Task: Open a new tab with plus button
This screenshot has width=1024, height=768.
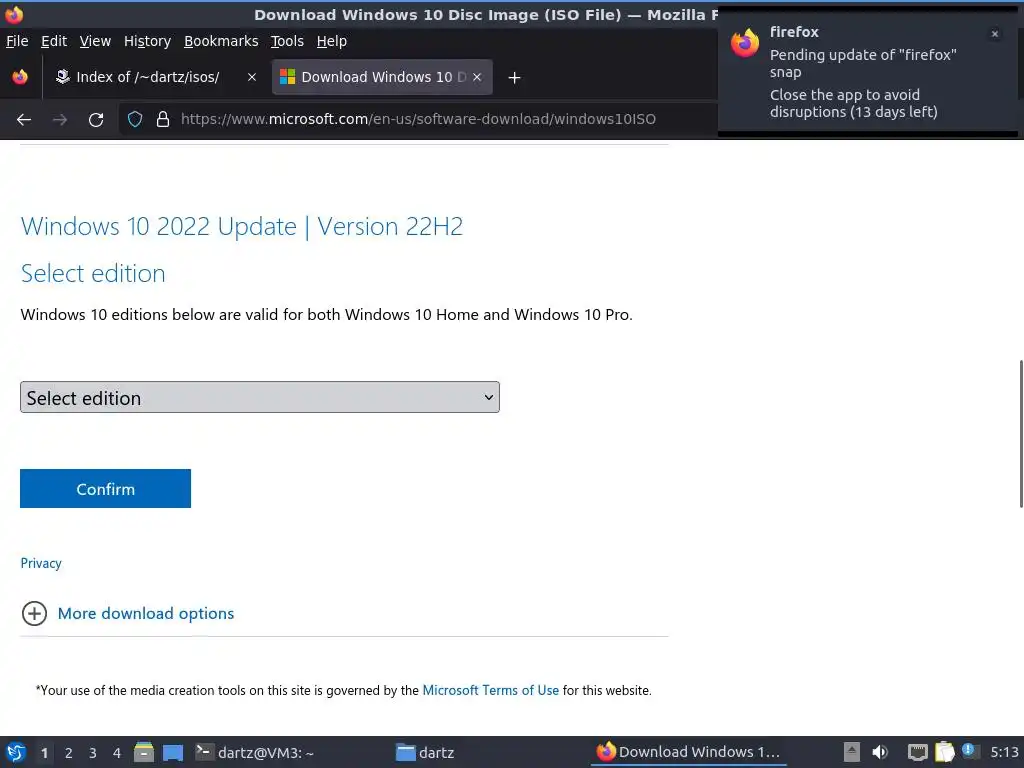Action: pos(514,78)
